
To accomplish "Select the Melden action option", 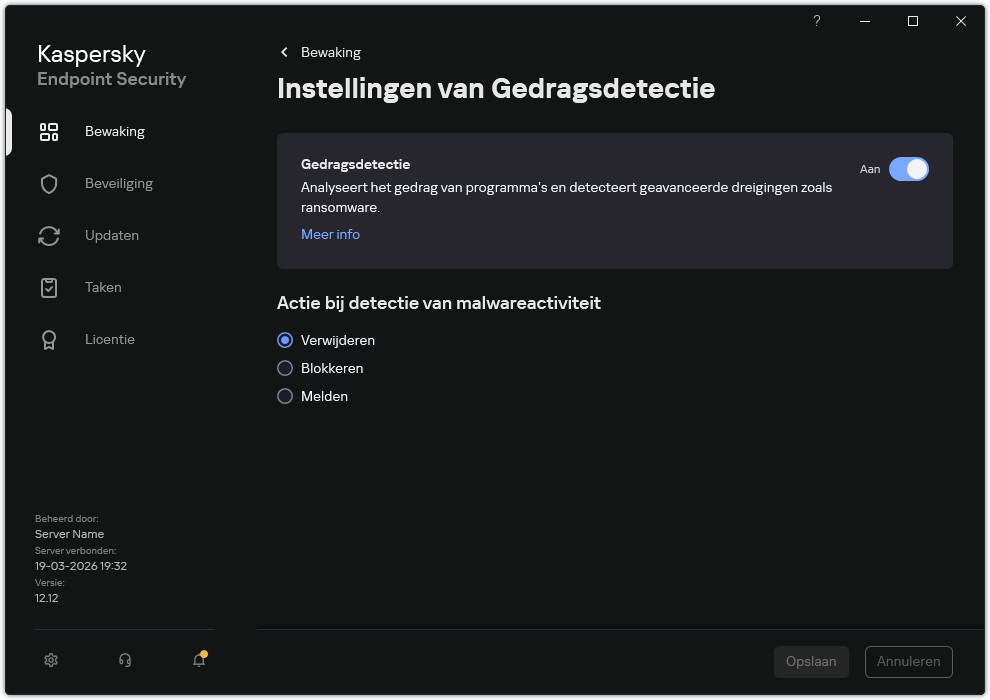I will (285, 396).
